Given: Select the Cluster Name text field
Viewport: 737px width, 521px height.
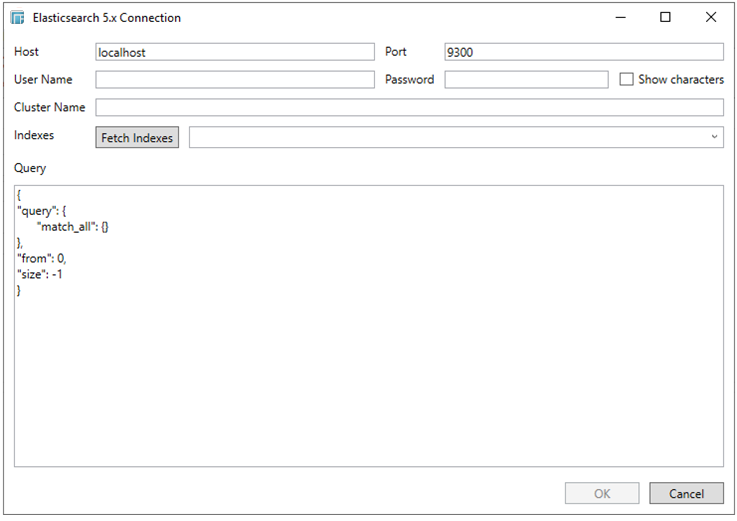Looking at the screenshot, I should tap(409, 108).
